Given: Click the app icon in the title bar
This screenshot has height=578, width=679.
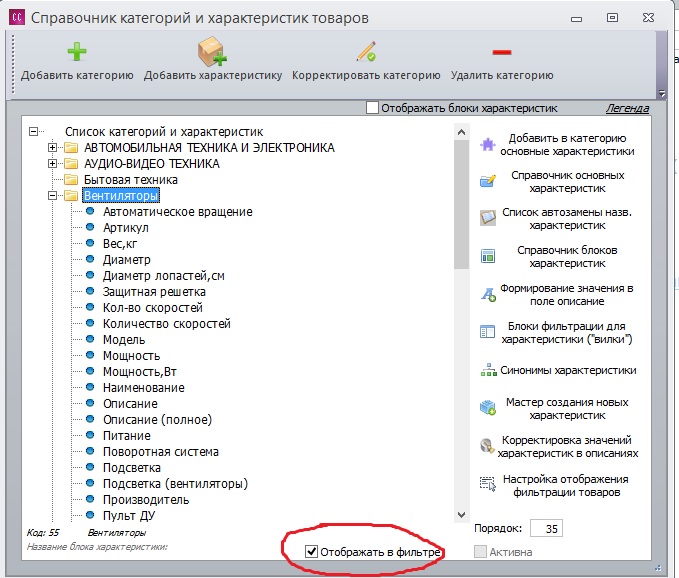Looking at the screenshot, I should [x=16, y=17].
